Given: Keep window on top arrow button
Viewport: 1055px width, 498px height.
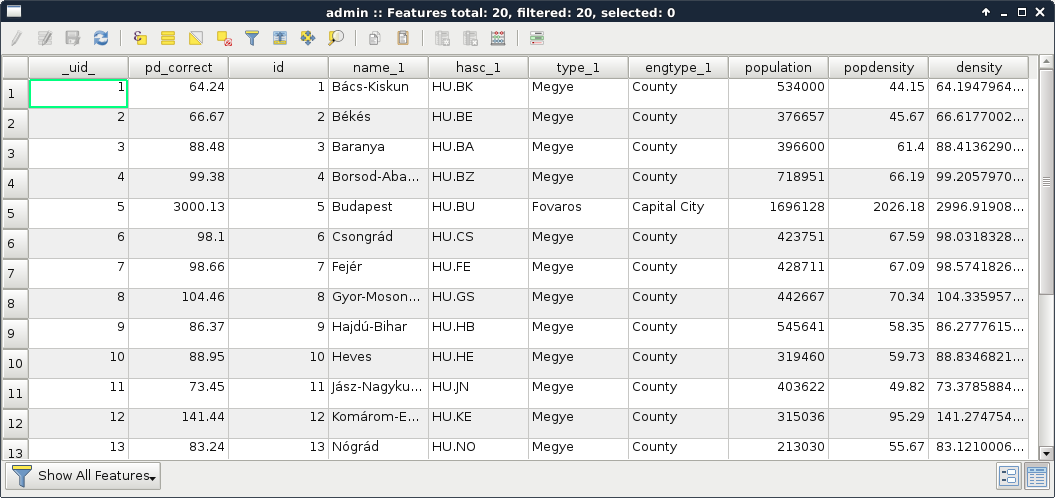Looking at the screenshot, I should click(x=986, y=12).
